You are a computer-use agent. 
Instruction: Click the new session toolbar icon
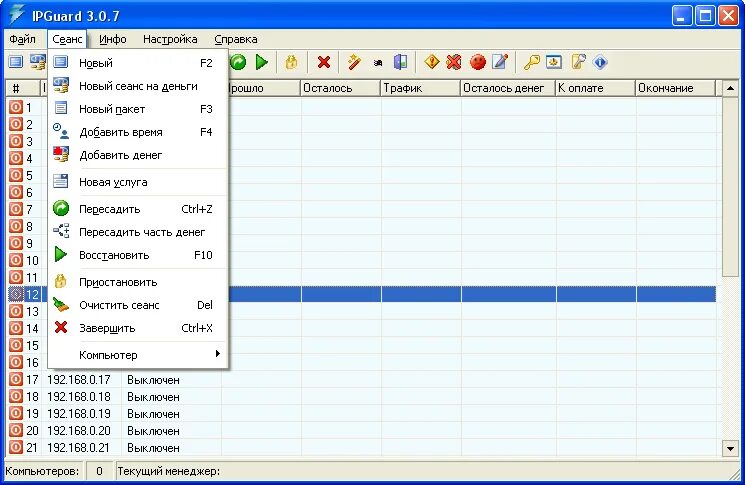(16, 62)
